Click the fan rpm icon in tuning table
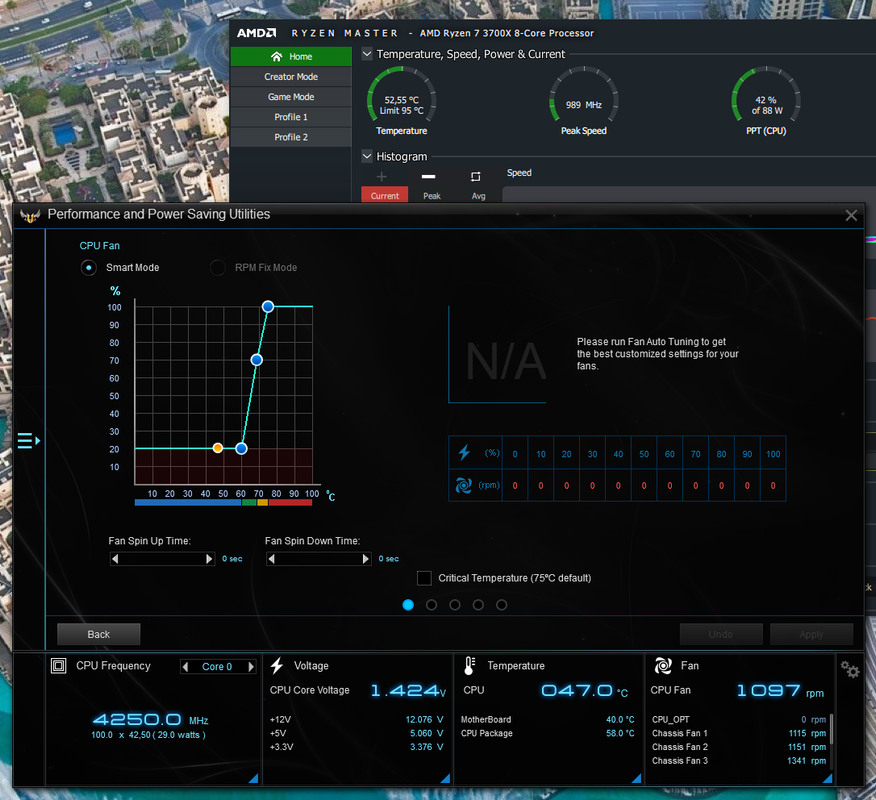This screenshot has width=876, height=800. (464, 485)
